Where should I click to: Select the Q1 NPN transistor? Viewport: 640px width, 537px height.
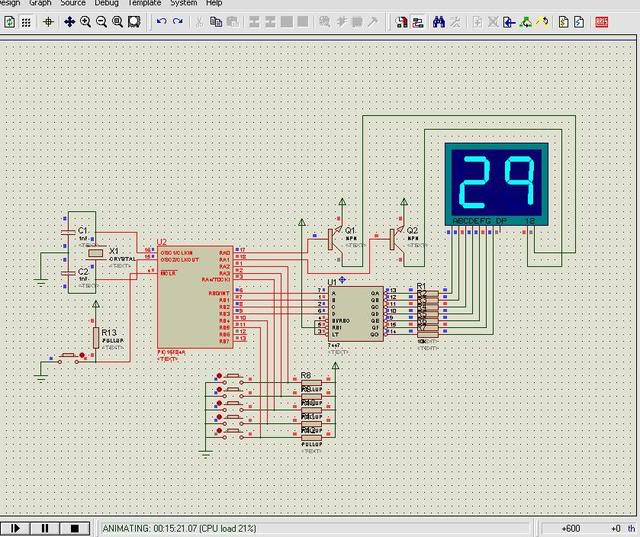(x=334, y=238)
